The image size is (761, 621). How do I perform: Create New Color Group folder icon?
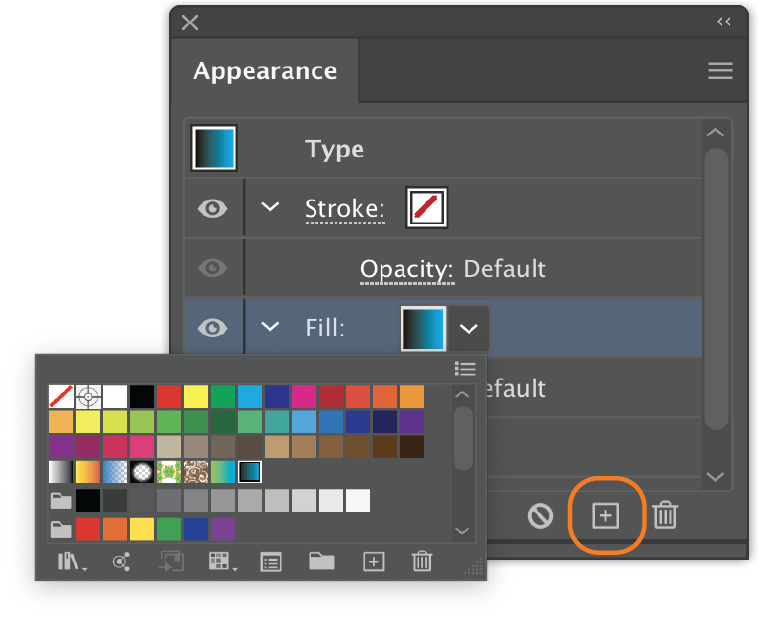click(322, 561)
